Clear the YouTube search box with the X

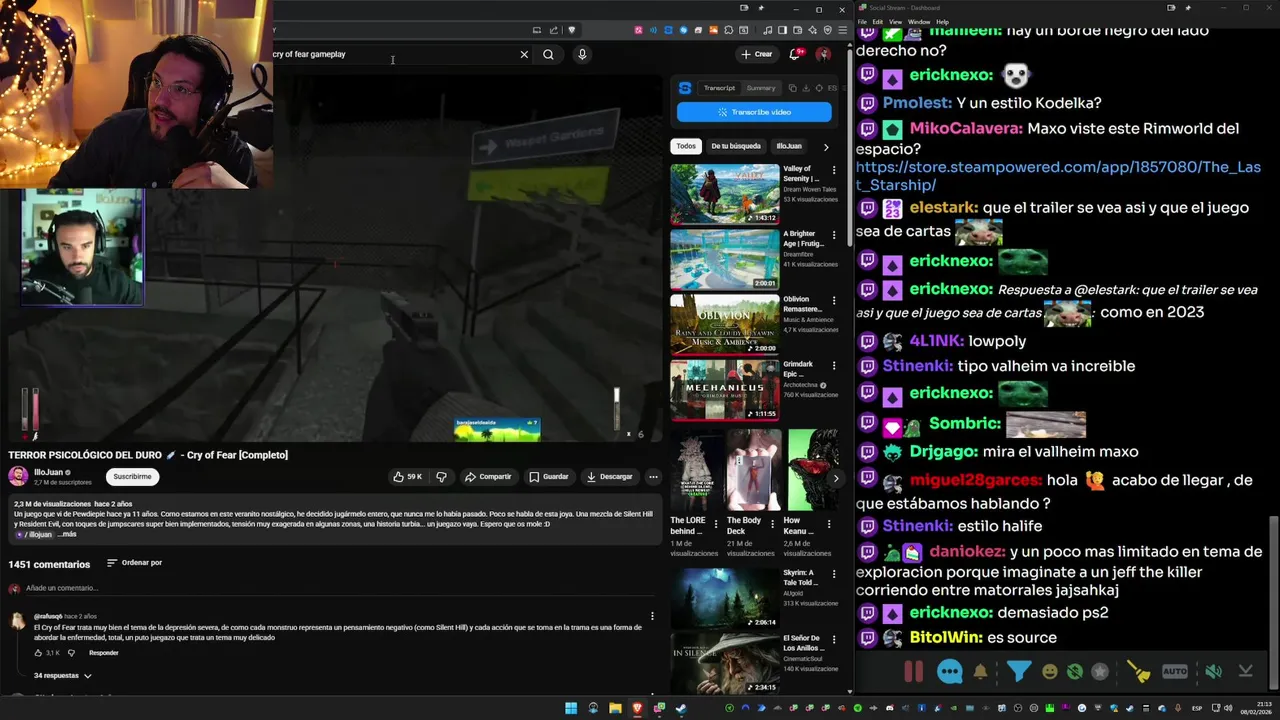(524, 54)
